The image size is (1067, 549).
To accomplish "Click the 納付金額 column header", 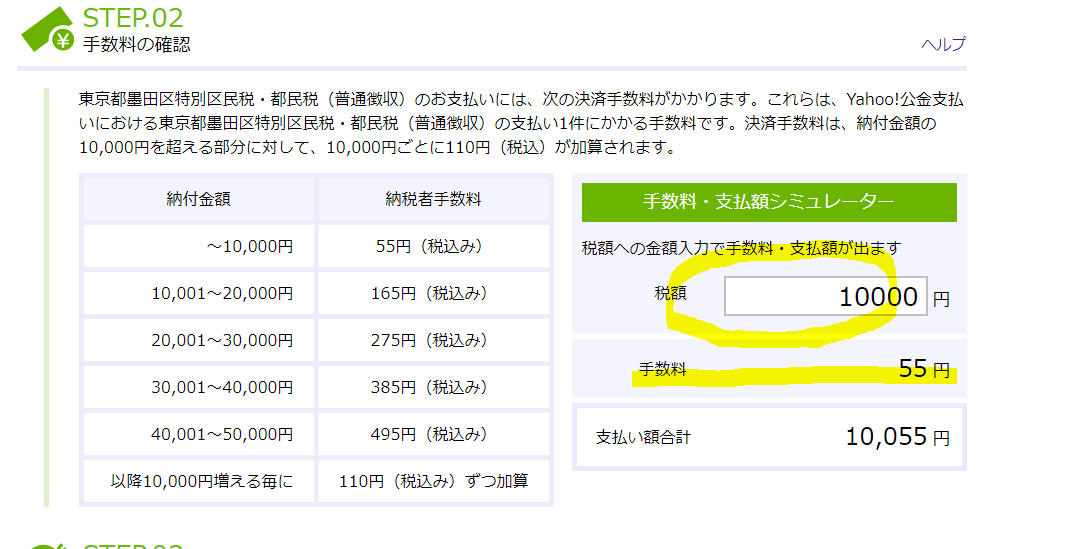I will coord(199,199).
